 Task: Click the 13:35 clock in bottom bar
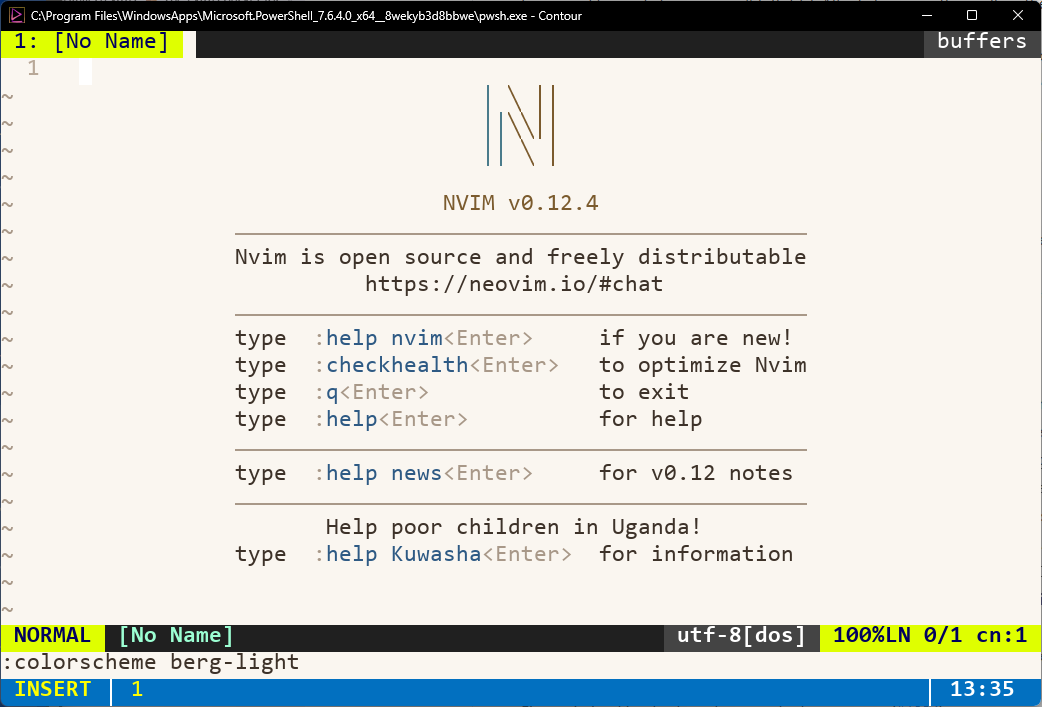[982, 690]
